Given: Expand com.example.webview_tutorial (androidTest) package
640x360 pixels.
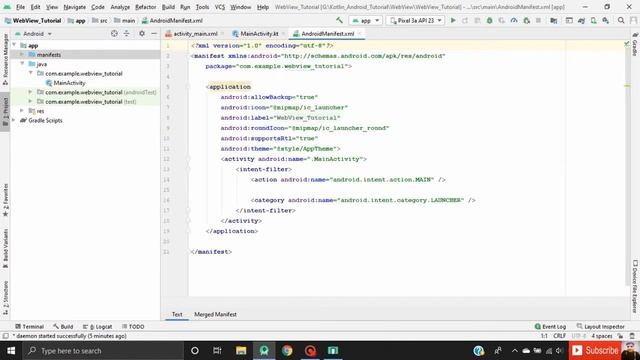Looking at the screenshot, I should (x=30, y=92).
